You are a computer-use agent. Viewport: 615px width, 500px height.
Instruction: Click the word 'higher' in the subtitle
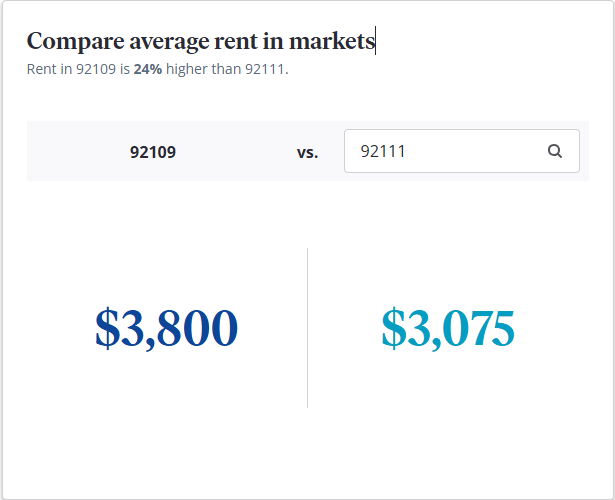pos(187,69)
